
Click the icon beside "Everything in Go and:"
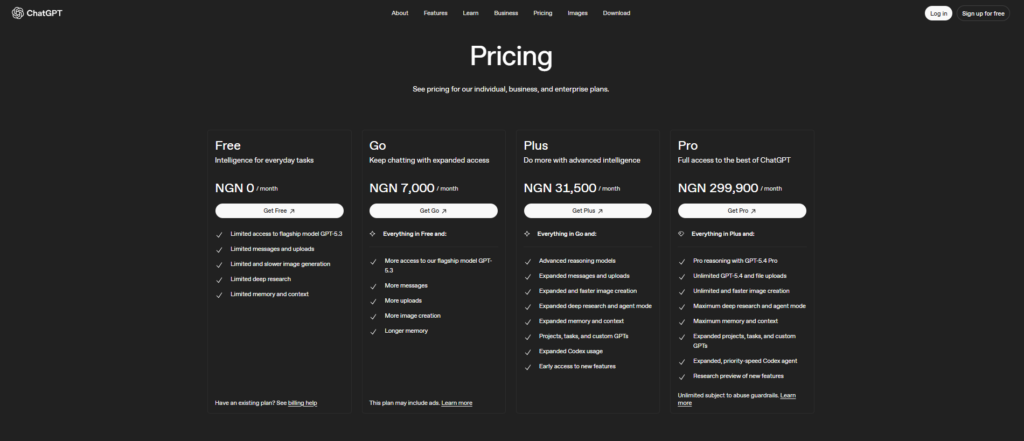tap(527, 233)
